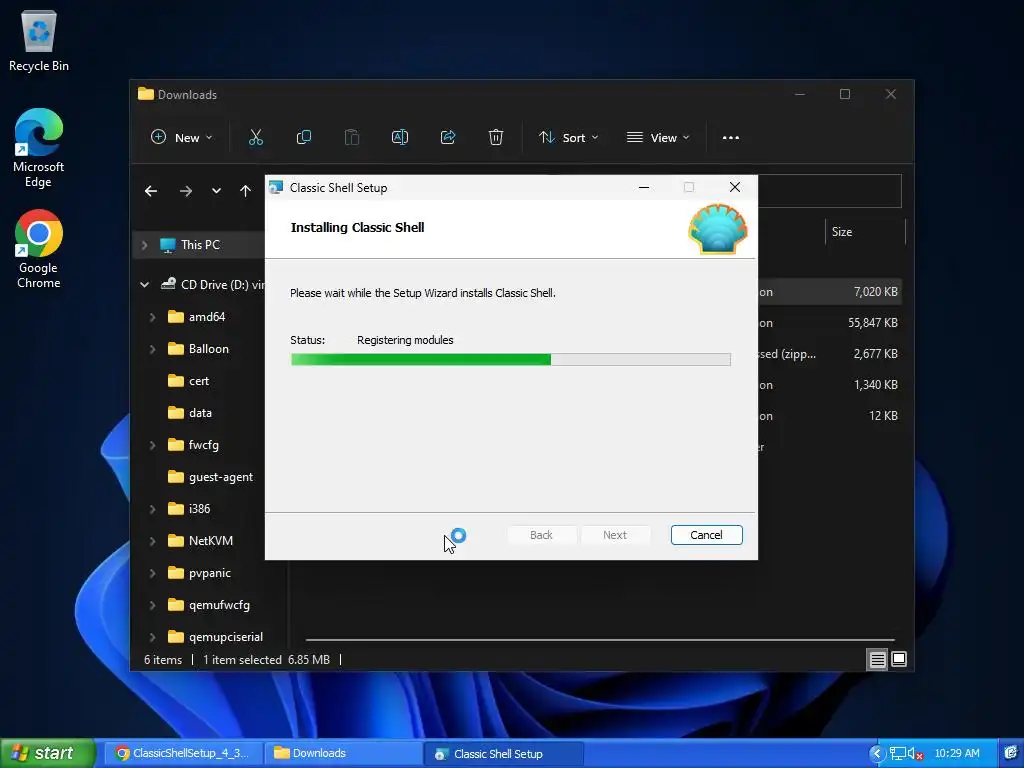Expand the pvpanic folder chevron
This screenshot has height=768, width=1024.
point(152,573)
